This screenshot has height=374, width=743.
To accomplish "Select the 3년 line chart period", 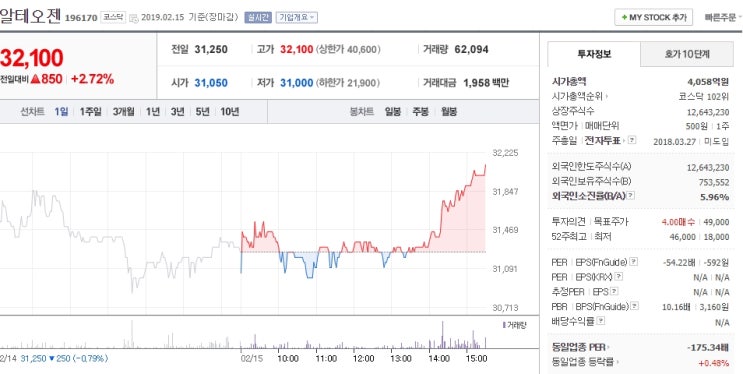I will click(x=178, y=112).
